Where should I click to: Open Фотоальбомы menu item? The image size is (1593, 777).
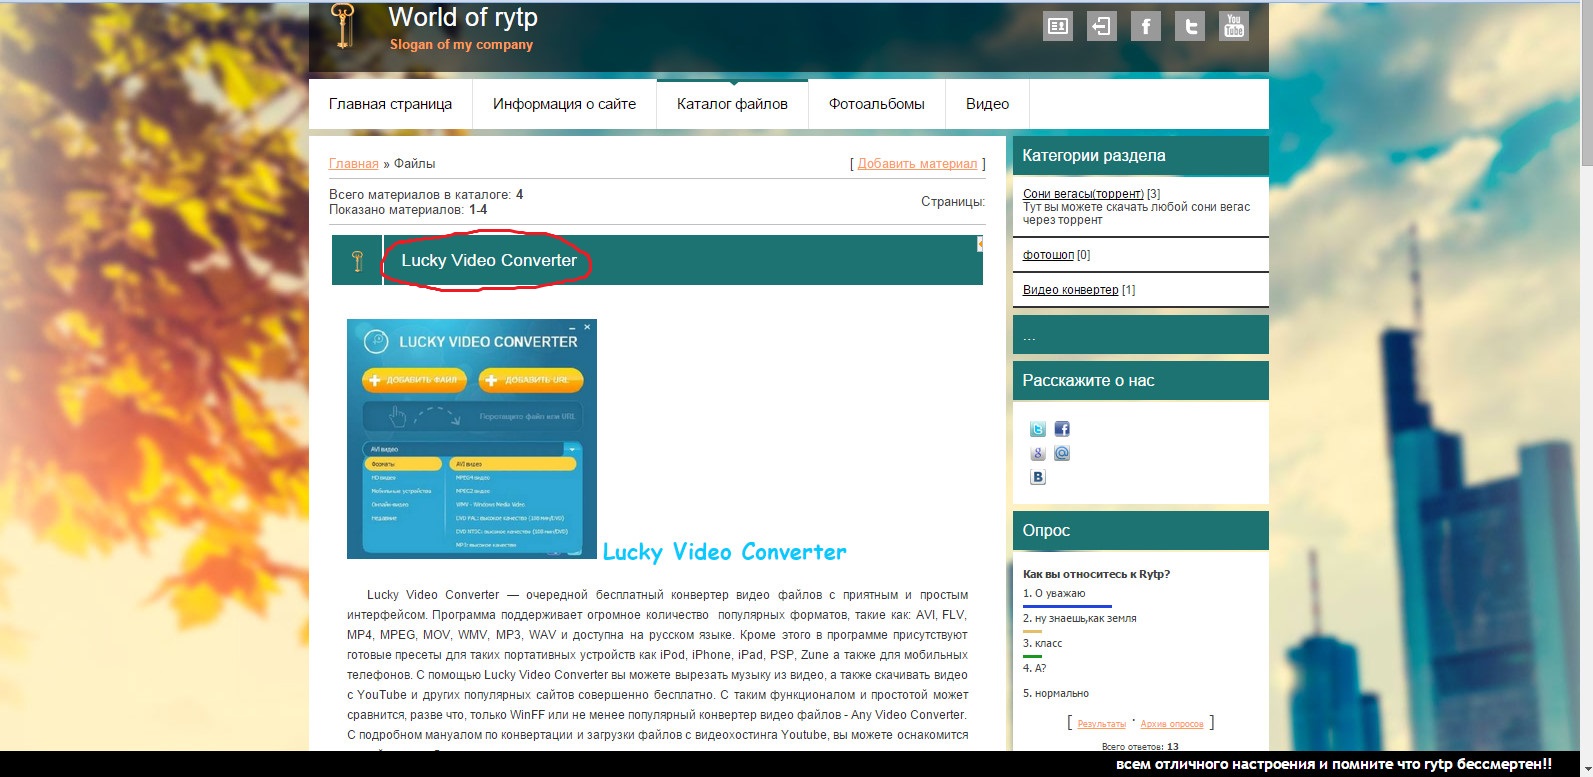tap(877, 104)
